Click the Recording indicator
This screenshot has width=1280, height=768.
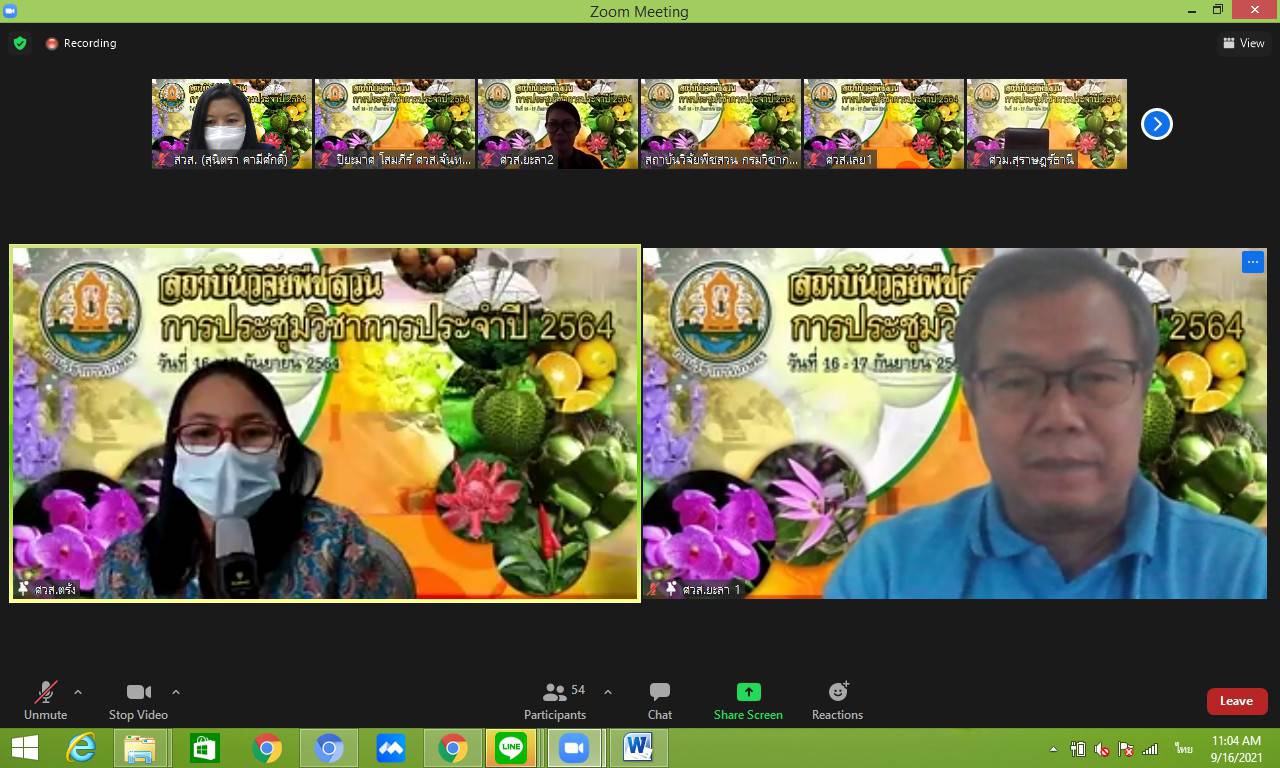tap(80, 43)
